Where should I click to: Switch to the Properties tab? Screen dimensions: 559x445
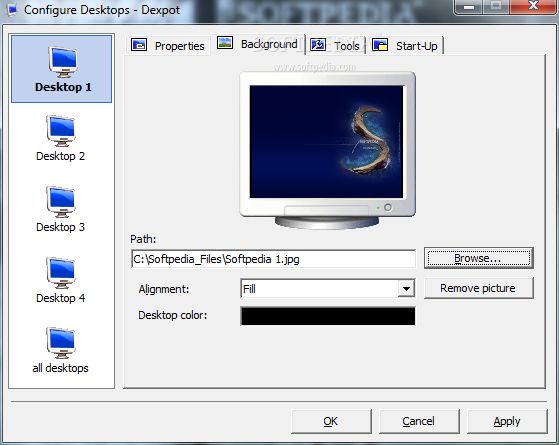168,46
